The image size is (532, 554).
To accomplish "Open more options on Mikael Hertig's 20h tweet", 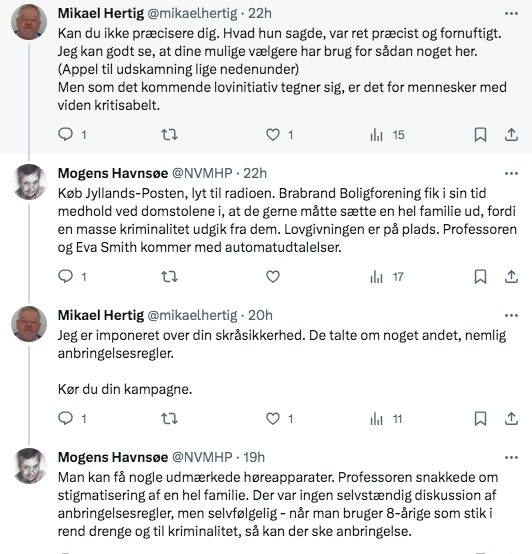I will [511, 316].
